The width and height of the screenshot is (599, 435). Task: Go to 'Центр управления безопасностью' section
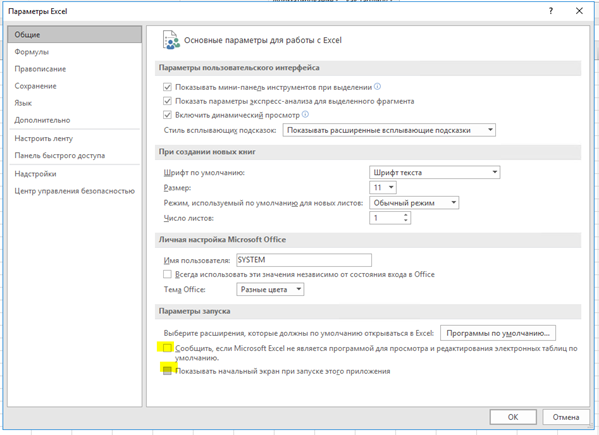point(74,191)
